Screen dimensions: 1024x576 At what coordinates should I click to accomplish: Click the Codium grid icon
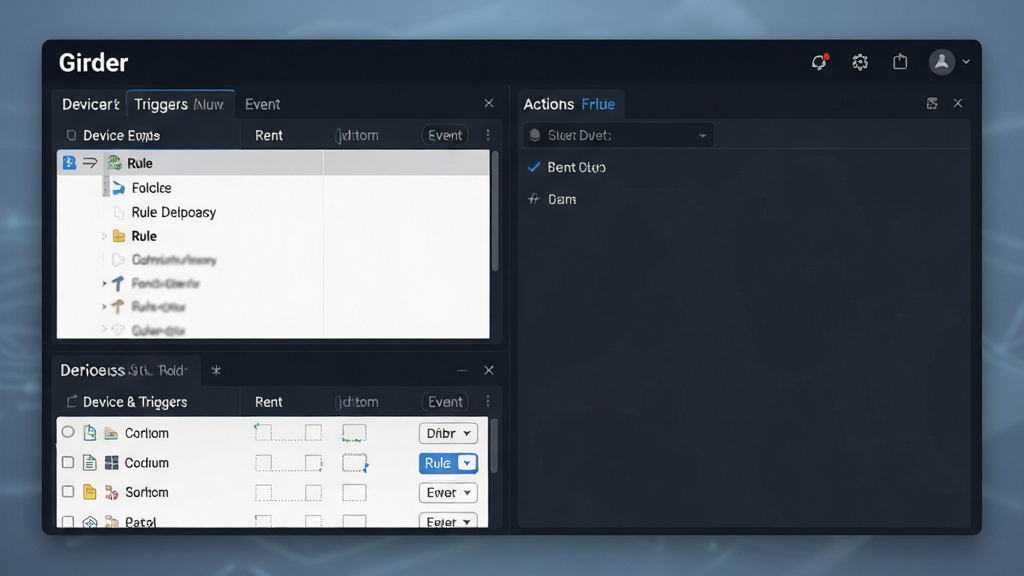coord(112,463)
